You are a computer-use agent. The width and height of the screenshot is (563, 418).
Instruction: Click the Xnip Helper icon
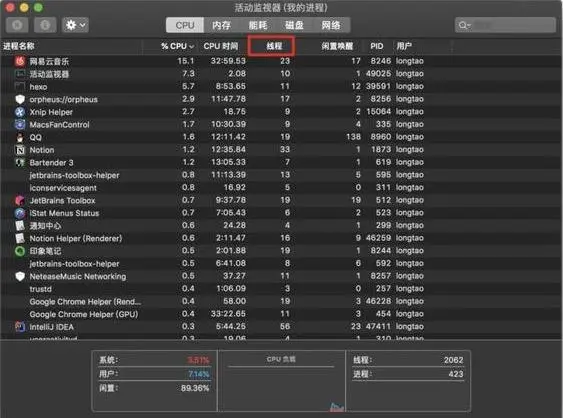pyautogui.click(x=20, y=112)
